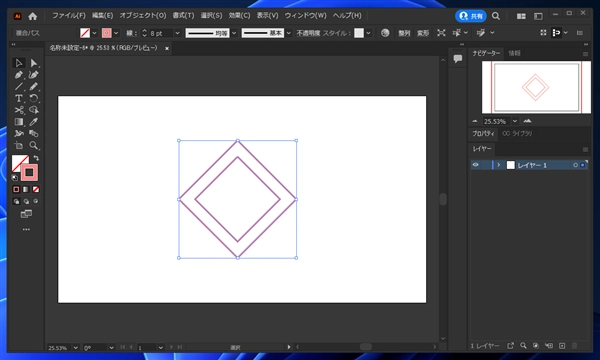Select the Pen tool
The image size is (600, 360).
tap(18, 75)
